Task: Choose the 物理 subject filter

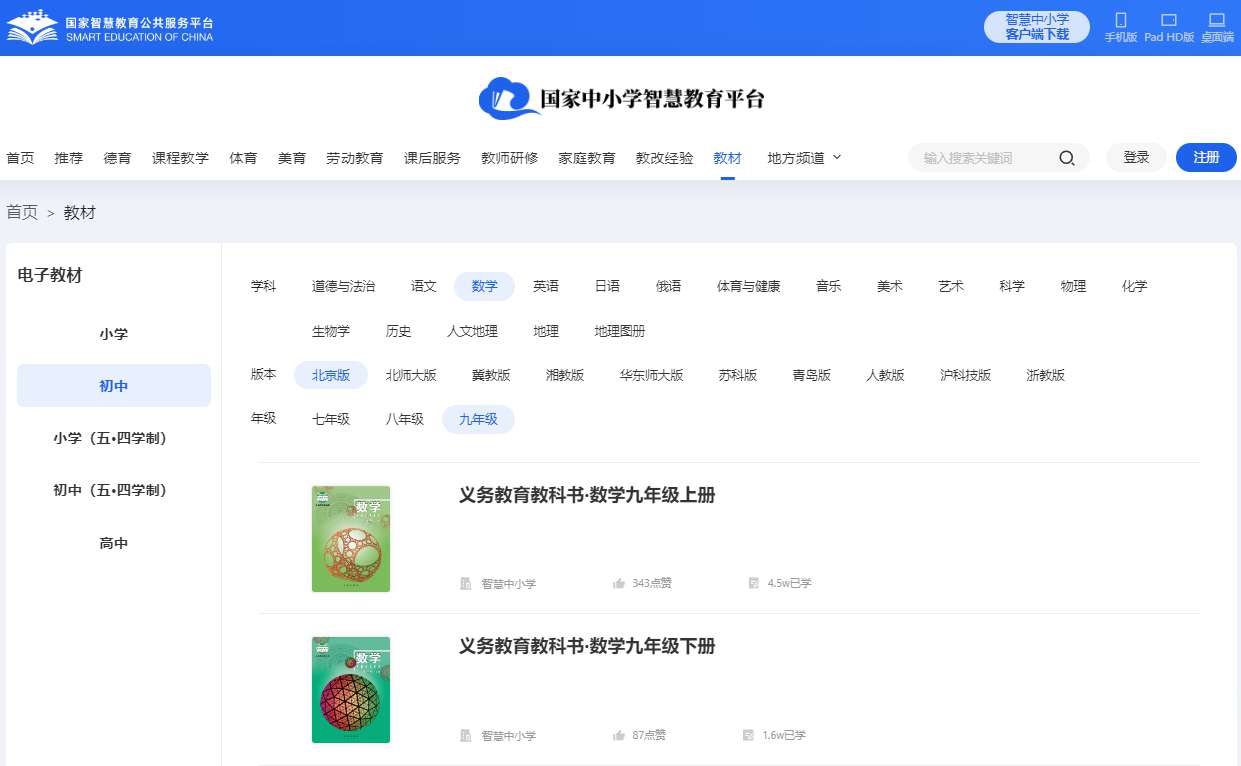Action: pos(1073,286)
